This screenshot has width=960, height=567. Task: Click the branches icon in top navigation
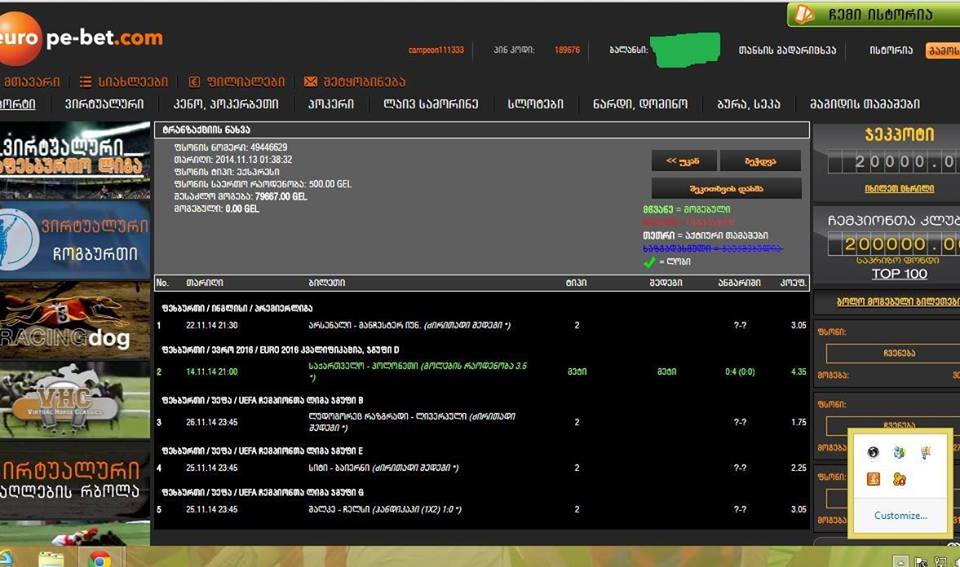coord(195,81)
